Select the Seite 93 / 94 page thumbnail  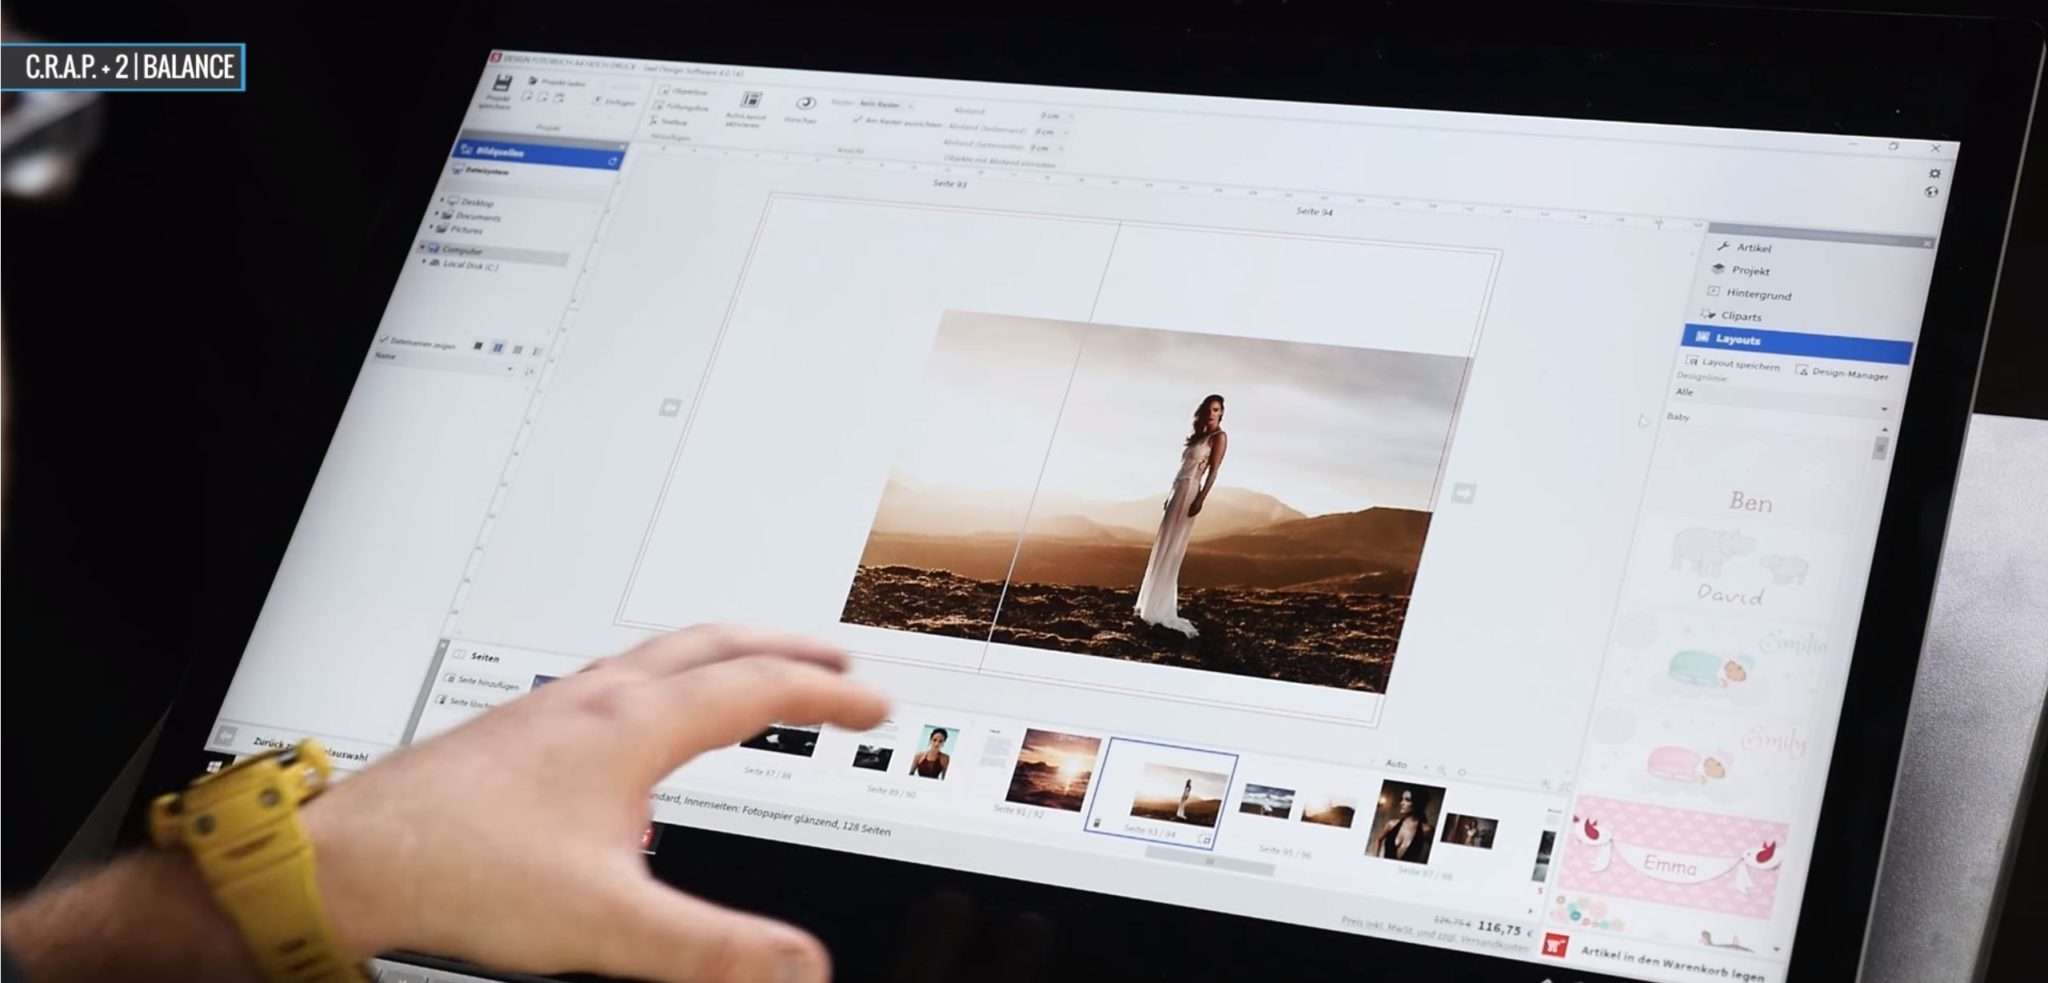(1160, 792)
